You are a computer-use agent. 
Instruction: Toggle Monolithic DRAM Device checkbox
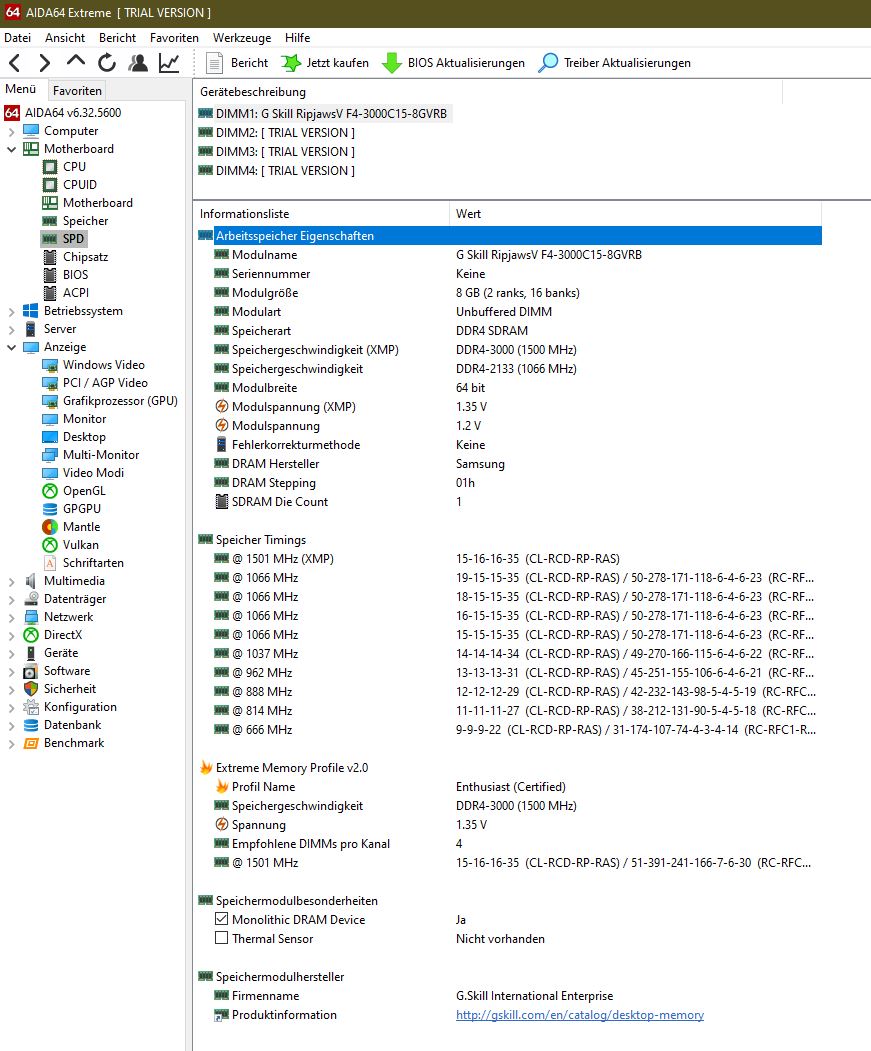221,919
